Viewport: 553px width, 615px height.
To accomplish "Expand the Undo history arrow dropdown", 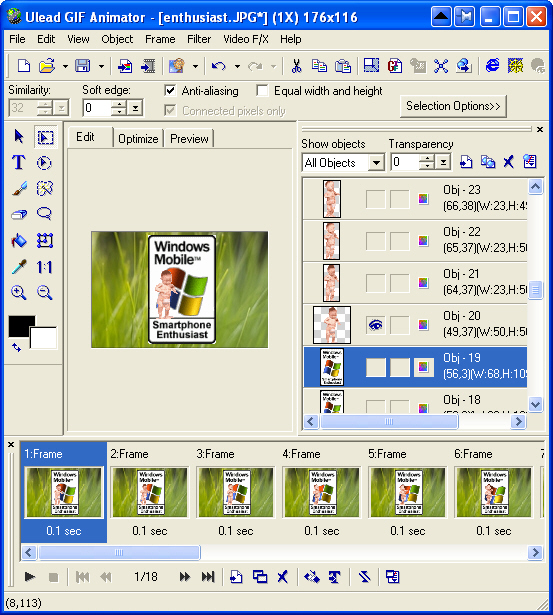I will pyautogui.click(x=237, y=66).
